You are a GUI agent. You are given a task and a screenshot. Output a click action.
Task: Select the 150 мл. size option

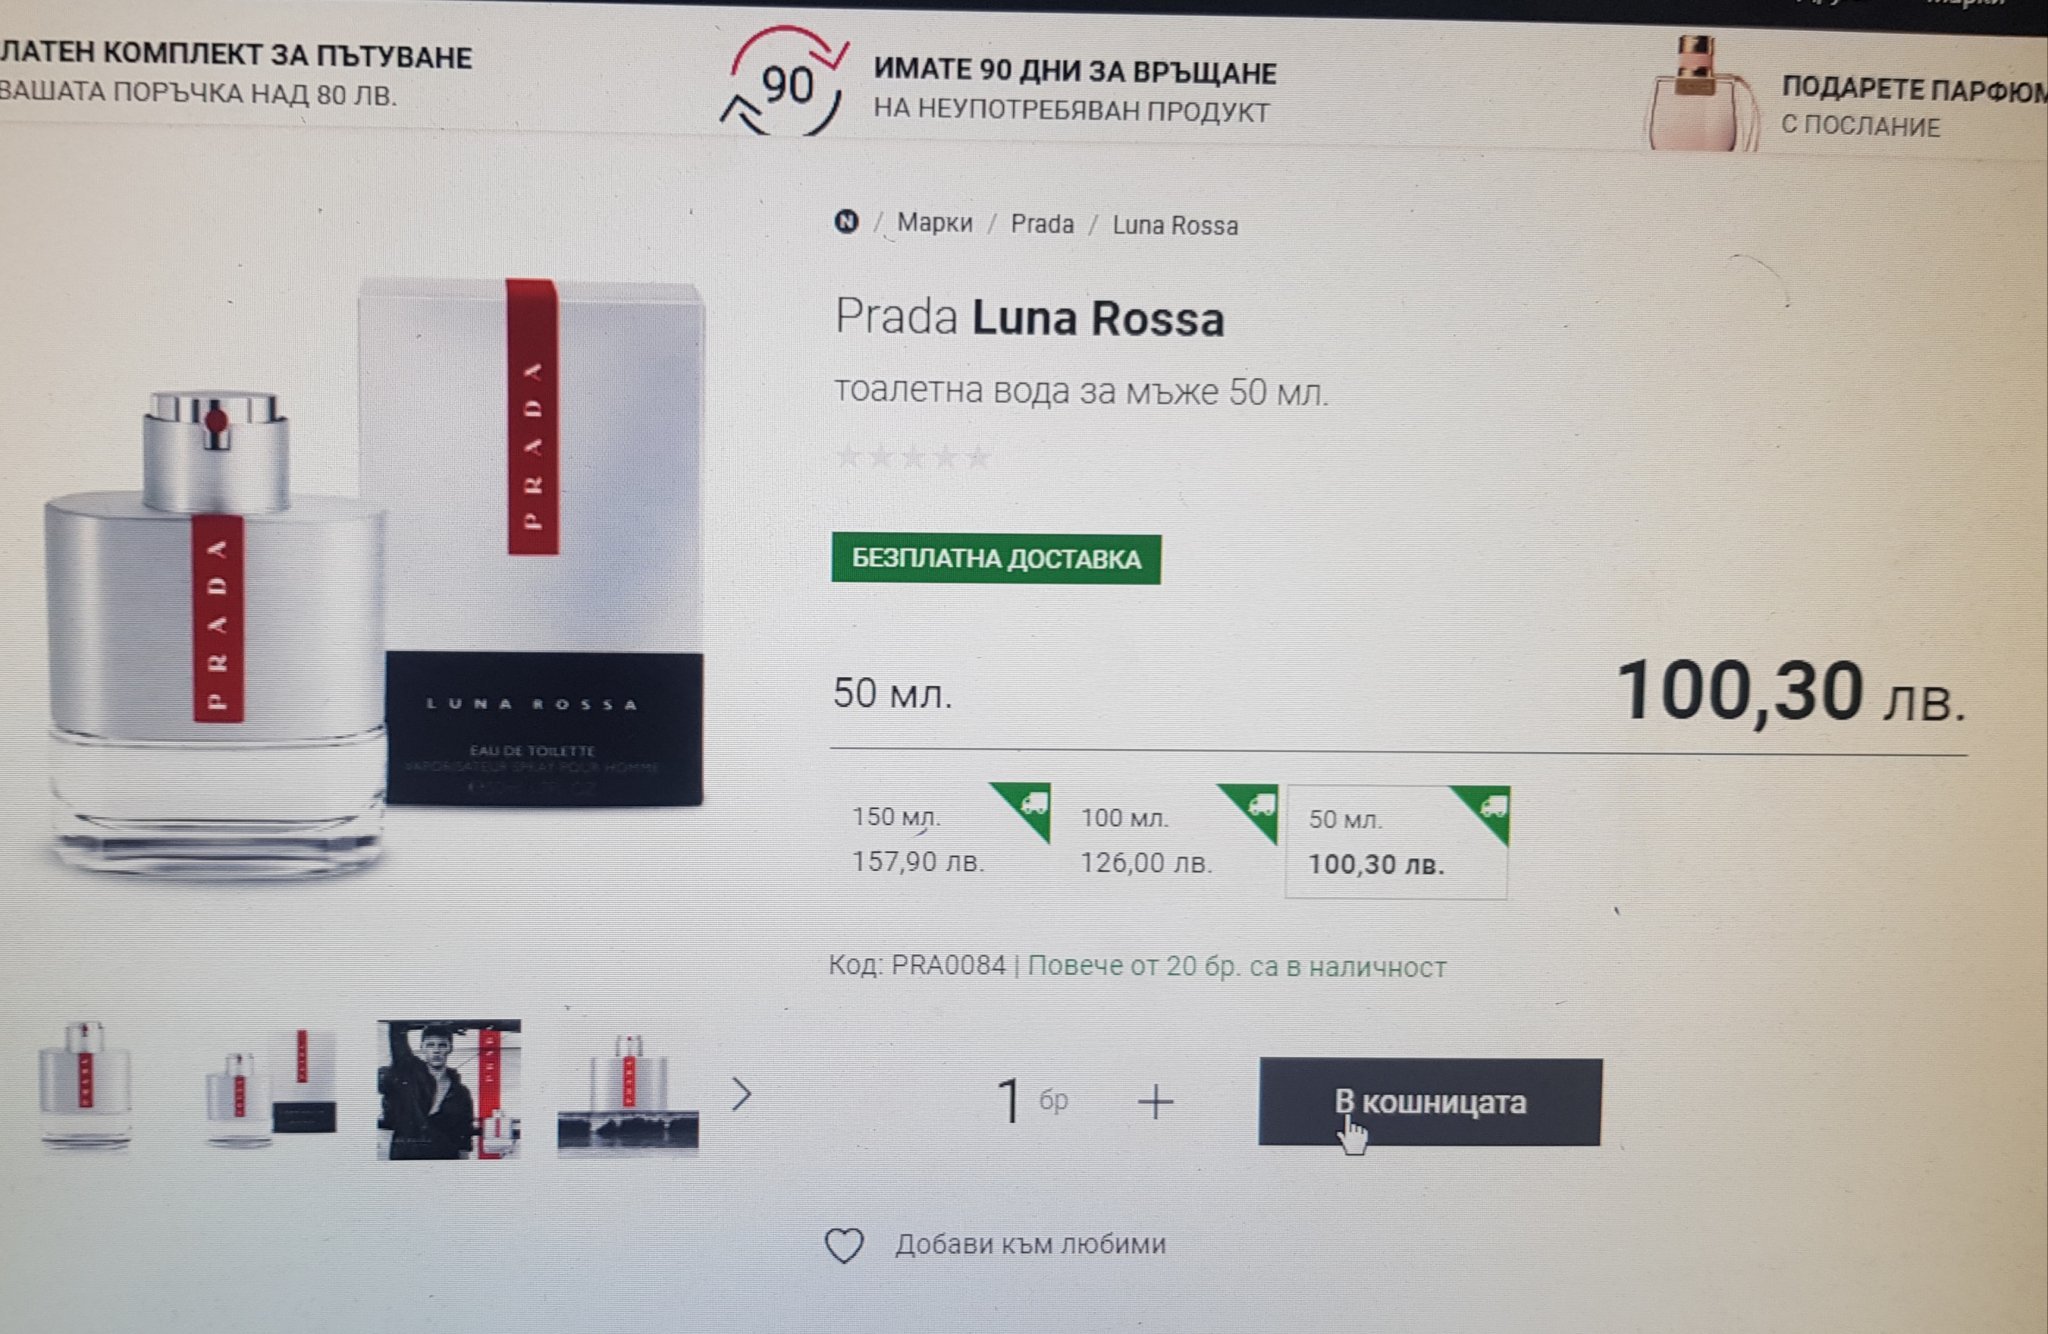[942, 840]
